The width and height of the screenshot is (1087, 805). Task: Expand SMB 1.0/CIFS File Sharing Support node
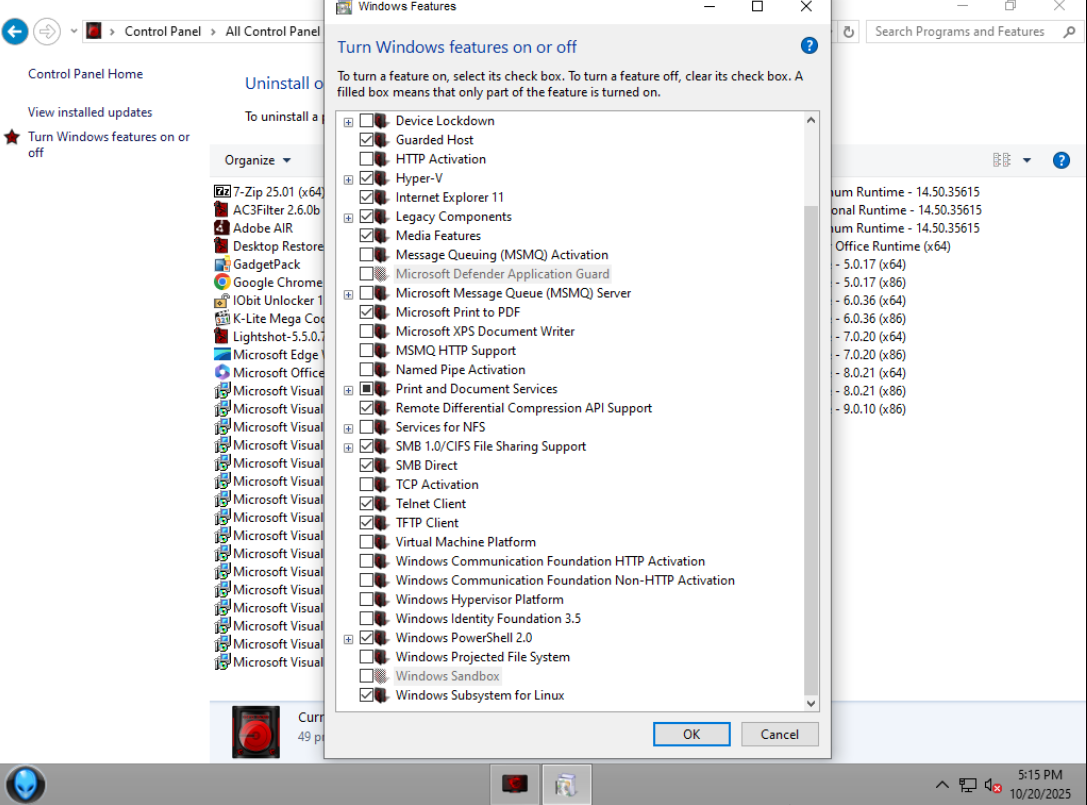pyautogui.click(x=349, y=448)
